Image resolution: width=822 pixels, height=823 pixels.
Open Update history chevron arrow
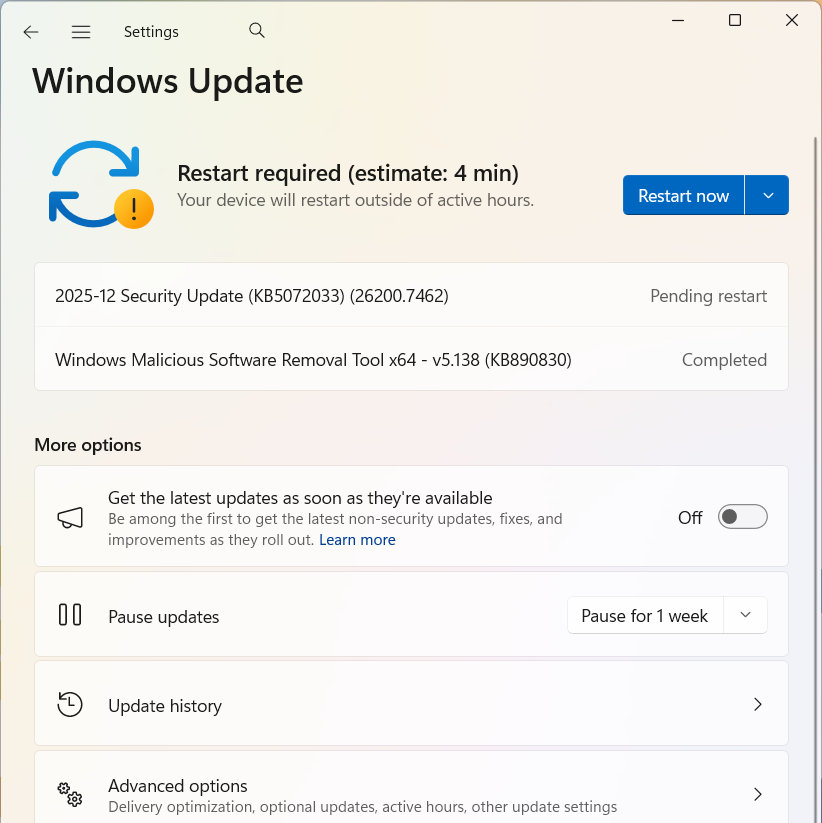point(757,704)
